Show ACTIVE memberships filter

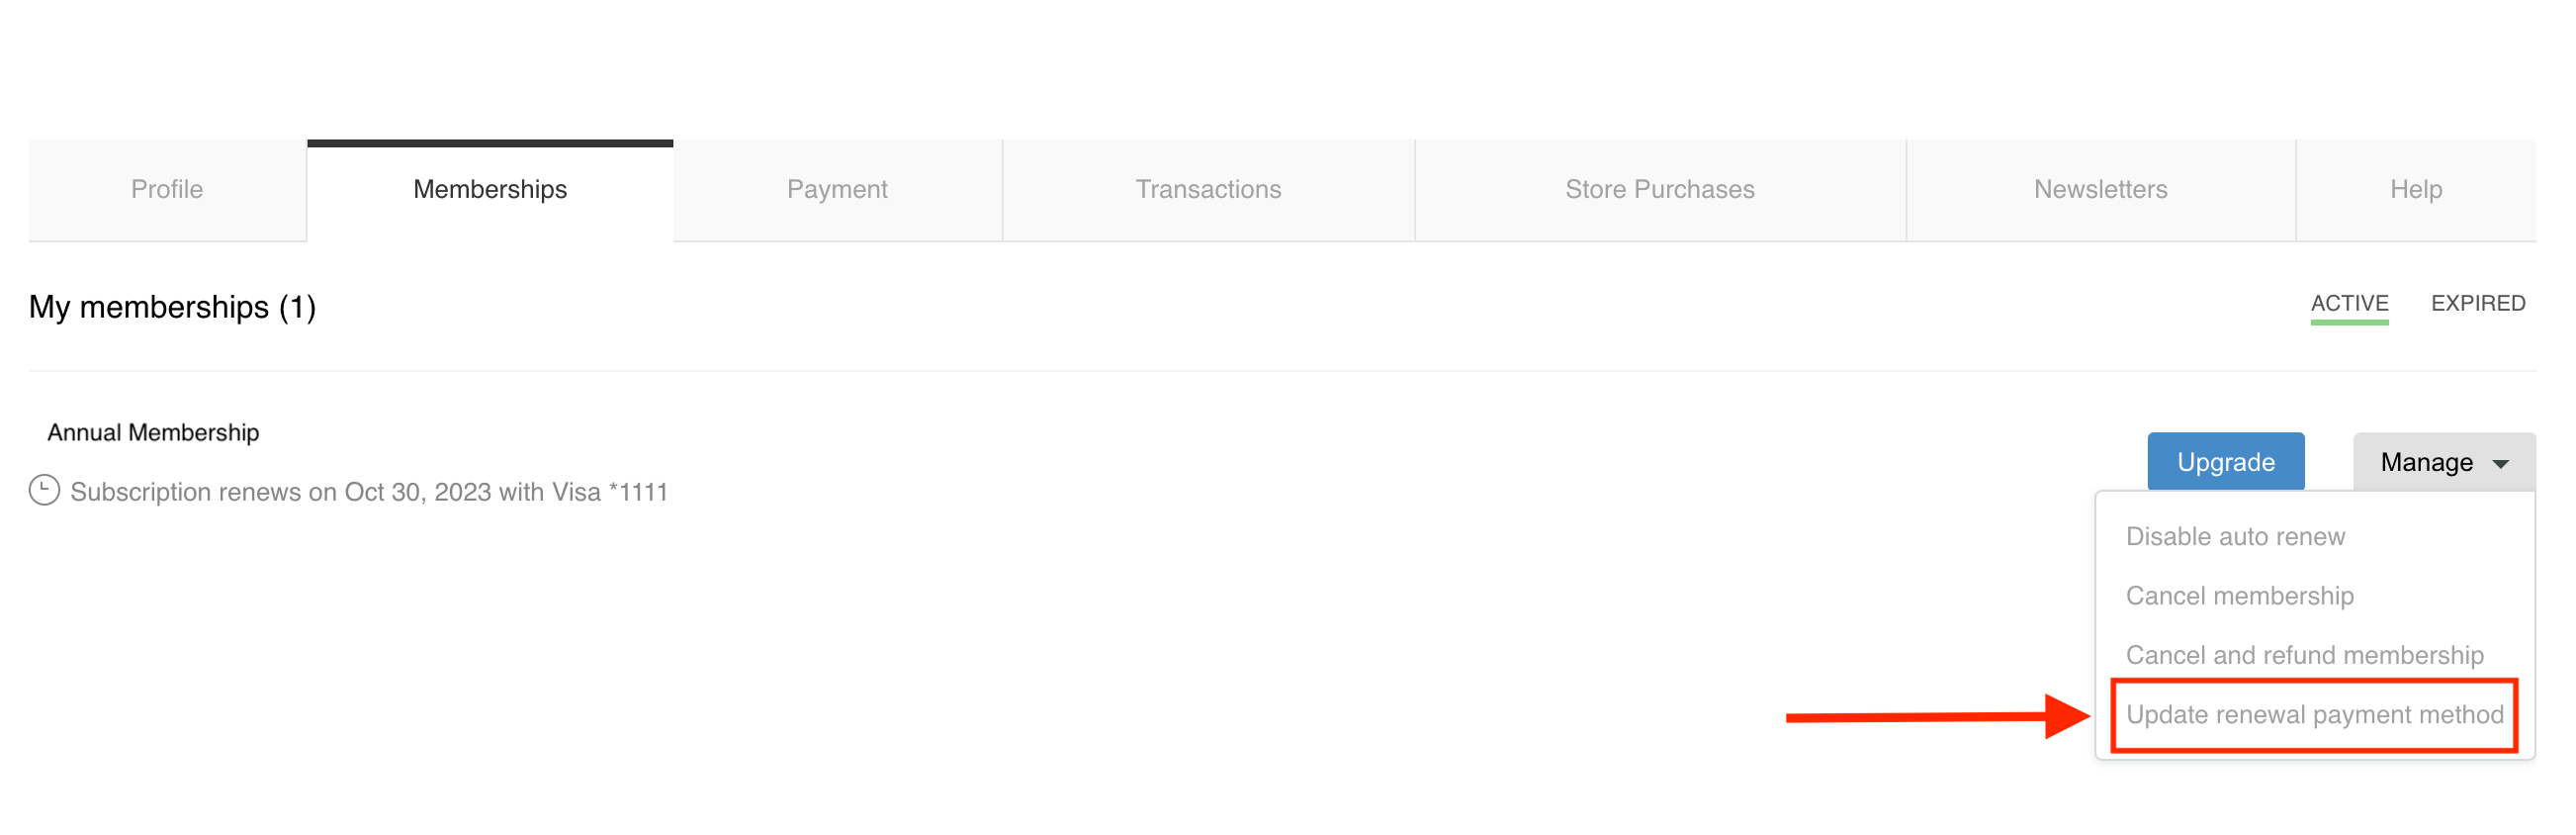click(x=2349, y=303)
